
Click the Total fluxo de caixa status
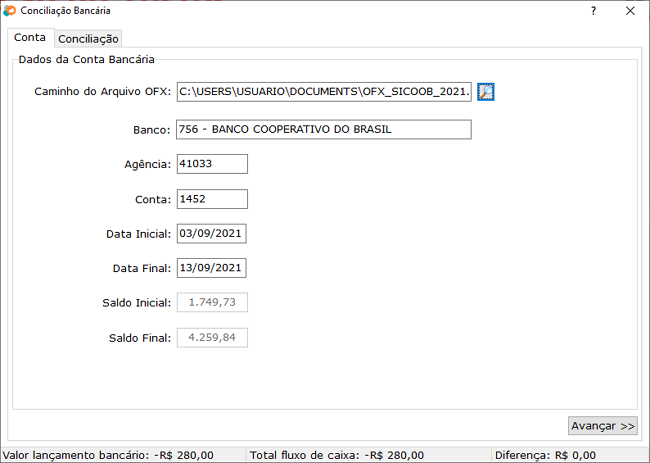pyautogui.click(x=336, y=455)
